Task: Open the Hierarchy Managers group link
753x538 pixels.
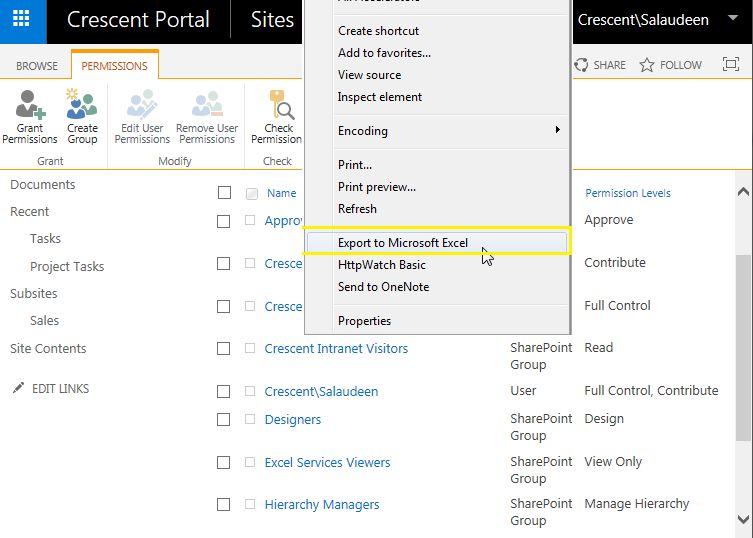Action: point(322,505)
